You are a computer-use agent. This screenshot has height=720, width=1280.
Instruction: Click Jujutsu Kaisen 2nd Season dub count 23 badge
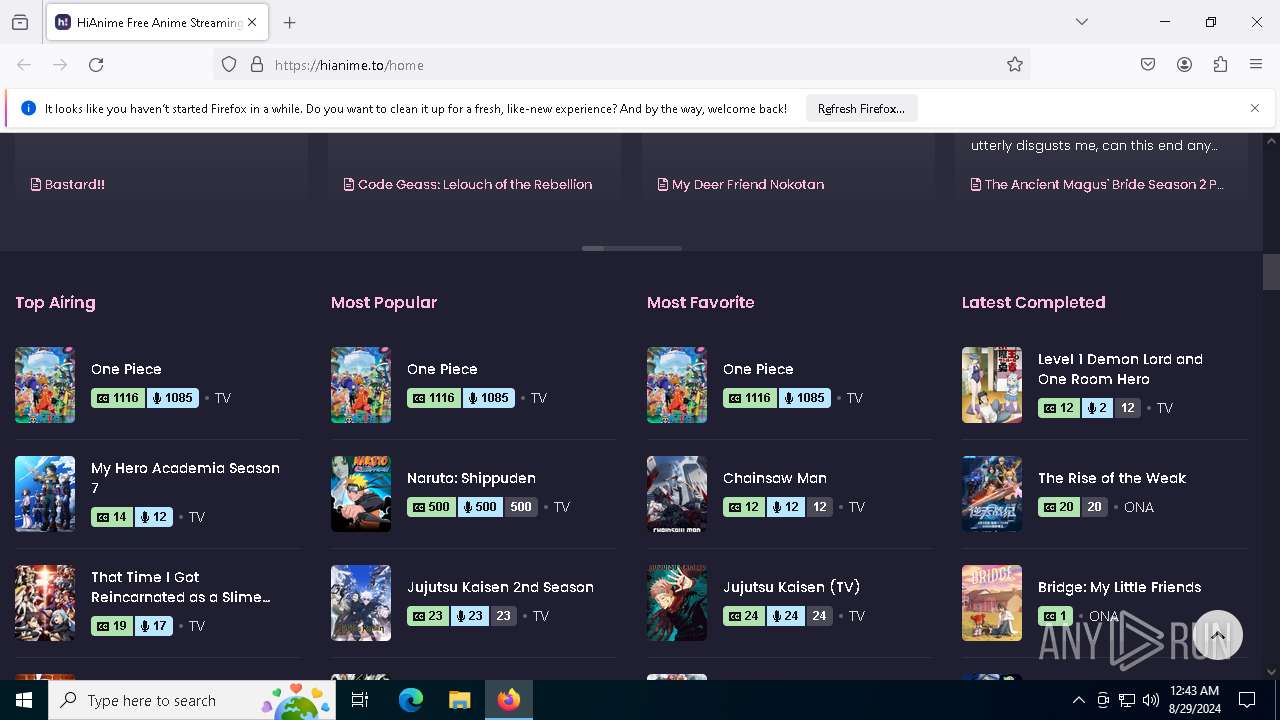tap(470, 616)
